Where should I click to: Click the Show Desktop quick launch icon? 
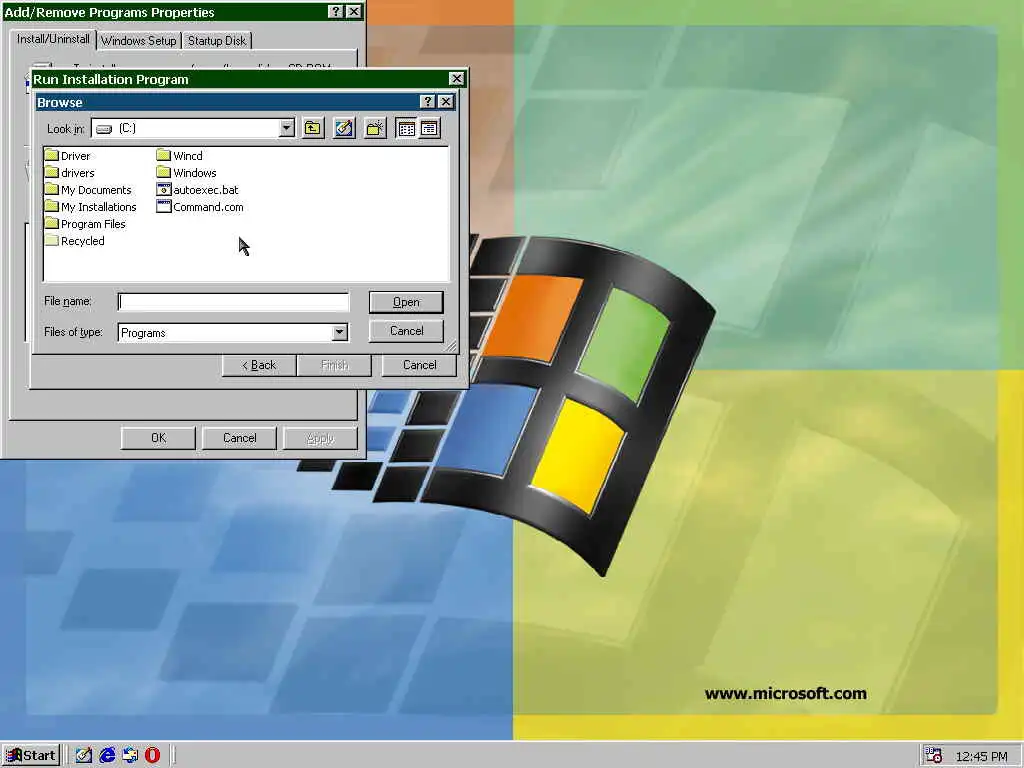click(84, 756)
